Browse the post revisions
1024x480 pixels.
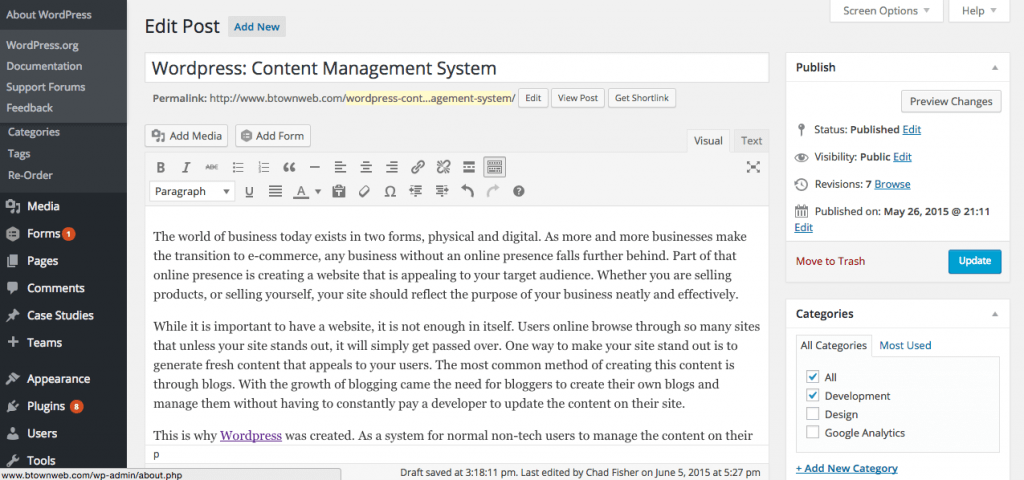(892, 184)
